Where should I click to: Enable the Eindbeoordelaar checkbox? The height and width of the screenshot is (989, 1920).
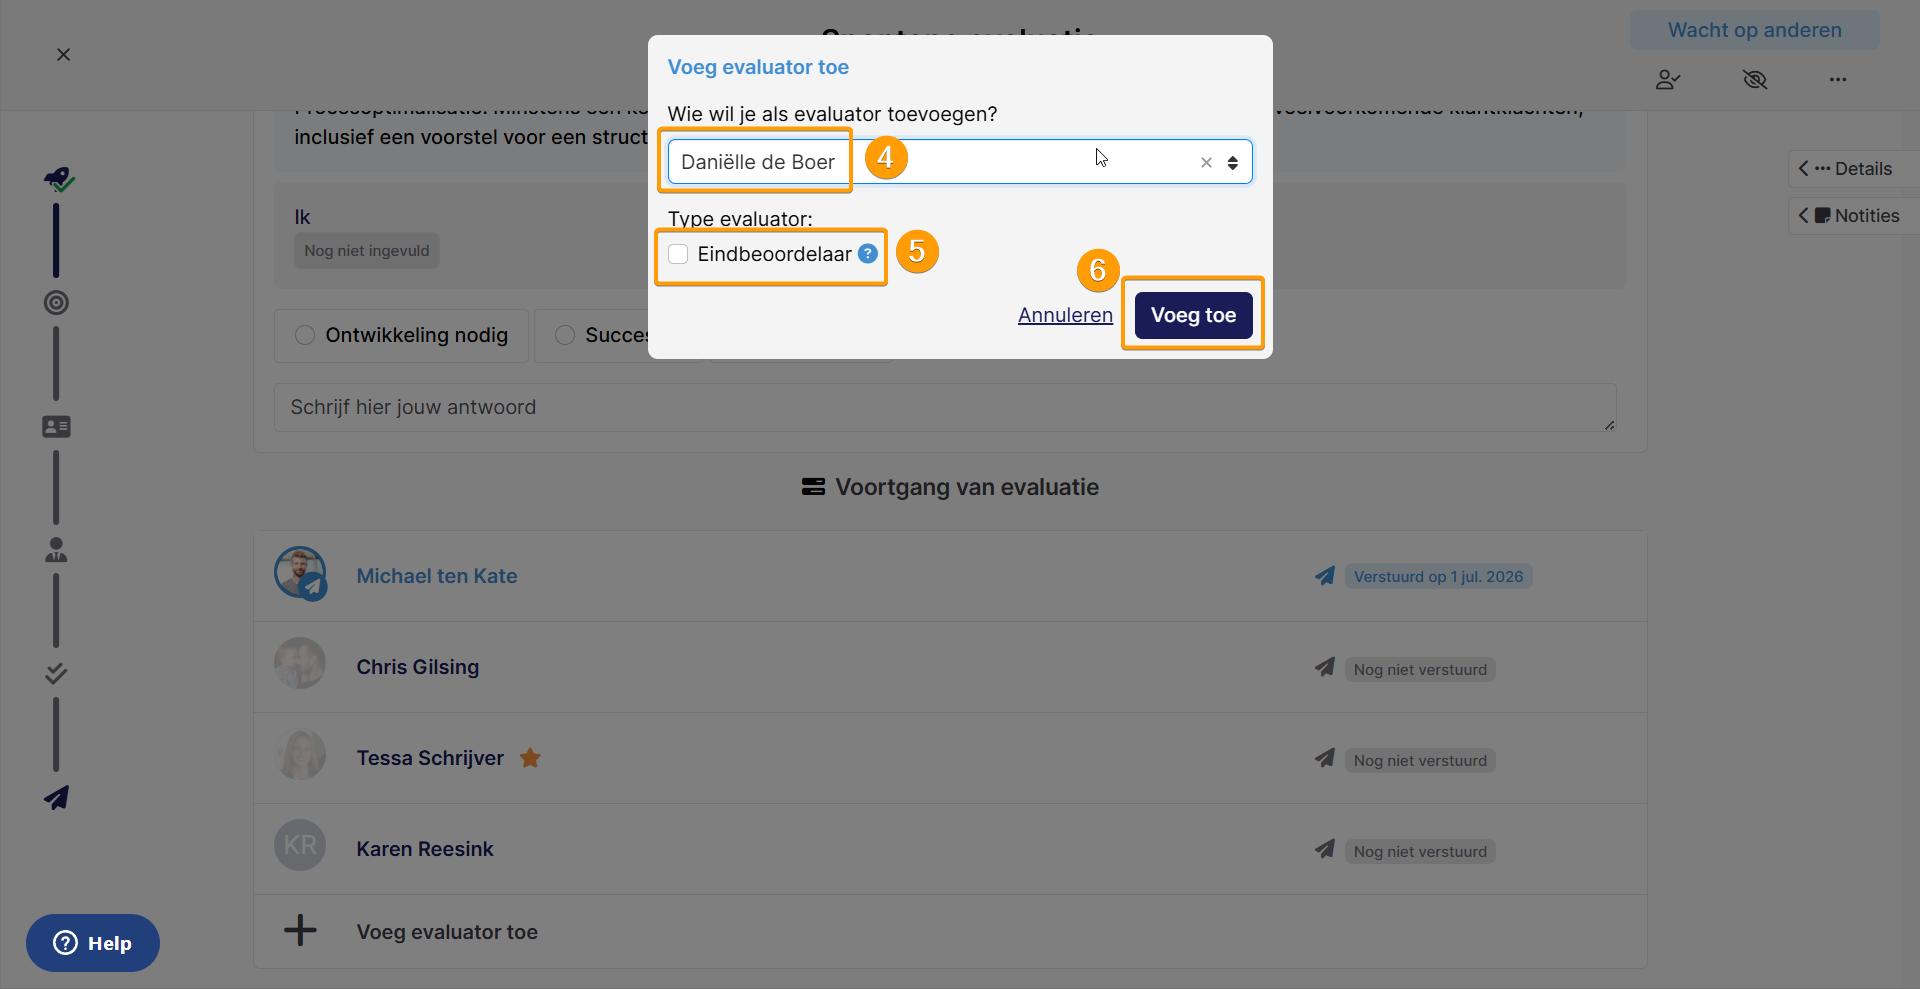click(678, 254)
